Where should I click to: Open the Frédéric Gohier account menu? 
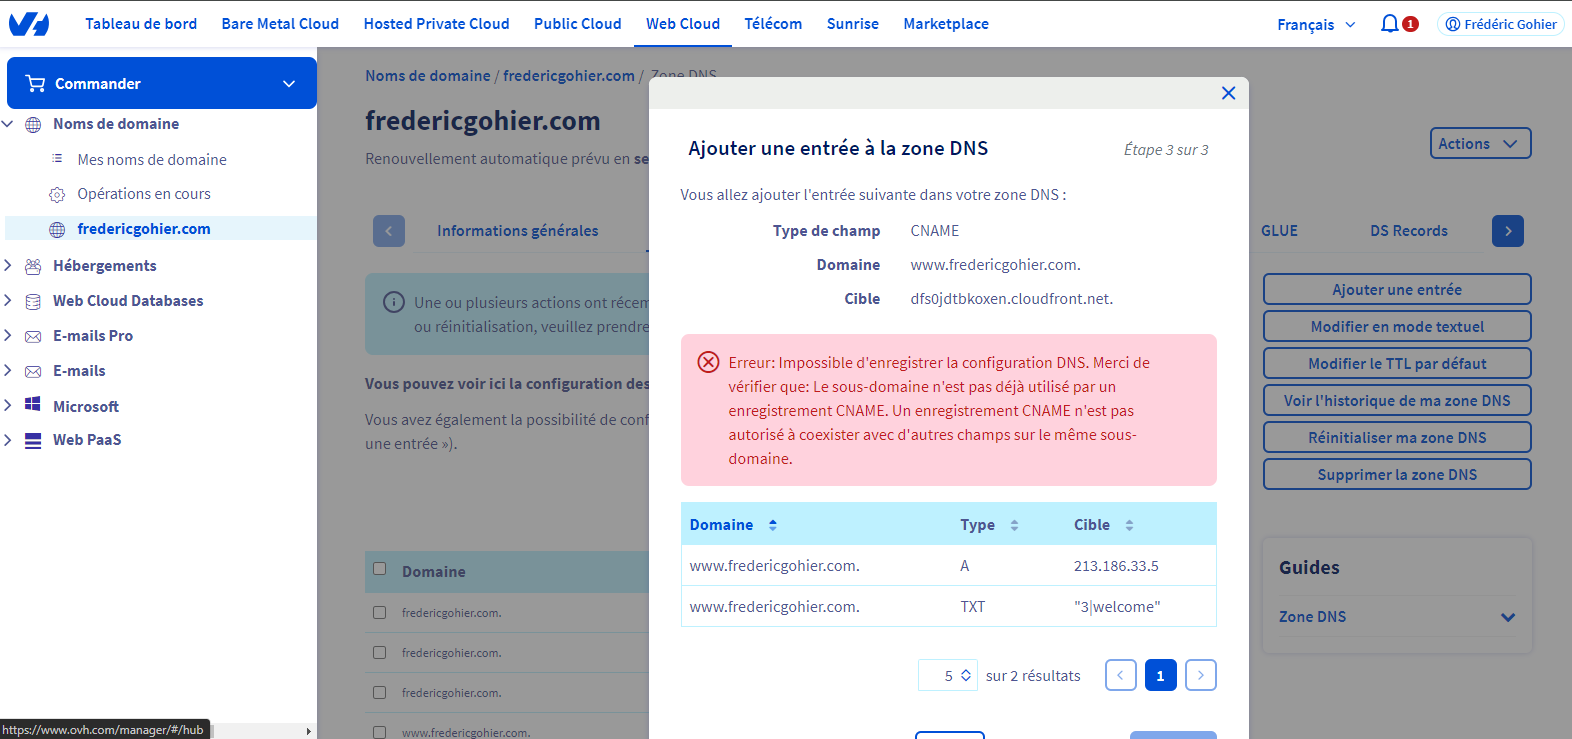[x=1501, y=24]
